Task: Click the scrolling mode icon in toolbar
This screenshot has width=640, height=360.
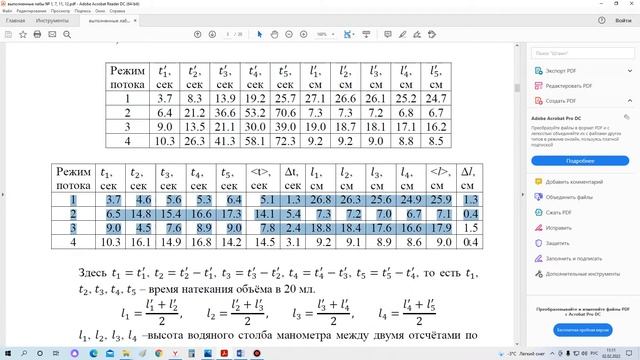Action: (366, 35)
